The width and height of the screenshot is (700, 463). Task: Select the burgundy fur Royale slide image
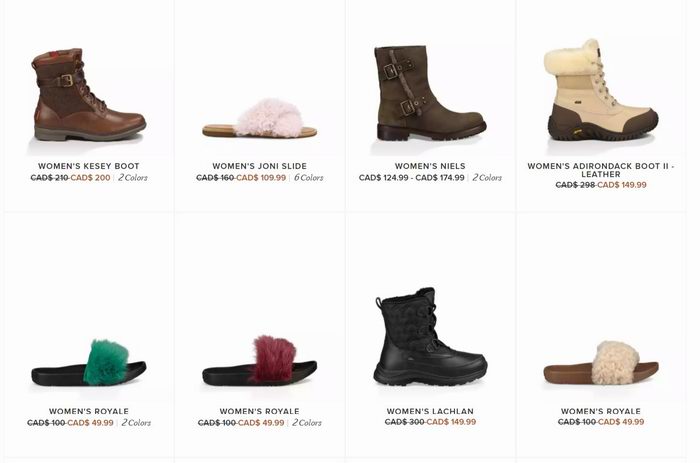259,360
